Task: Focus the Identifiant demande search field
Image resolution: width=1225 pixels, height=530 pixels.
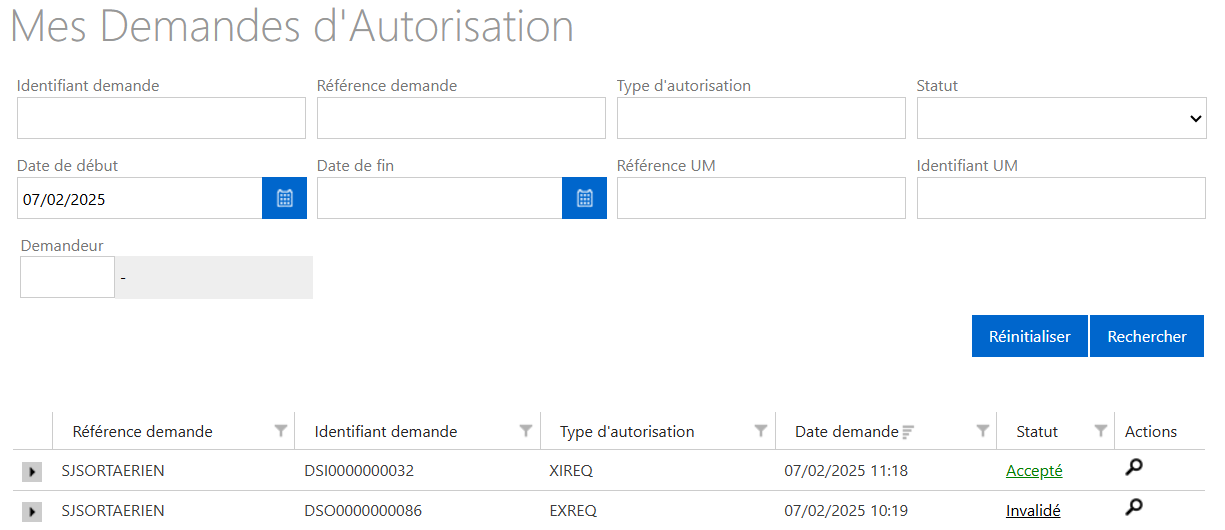Action: (161, 118)
